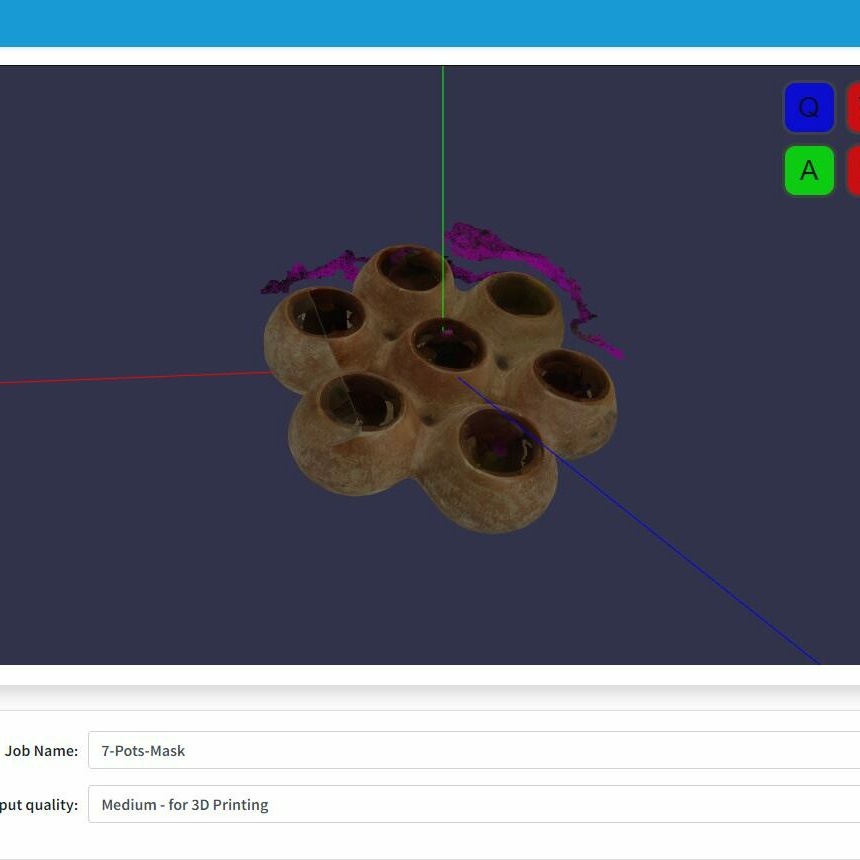Click the center pot of the 3D model
Screen dimensions: 860x860
click(x=448, y=343)
